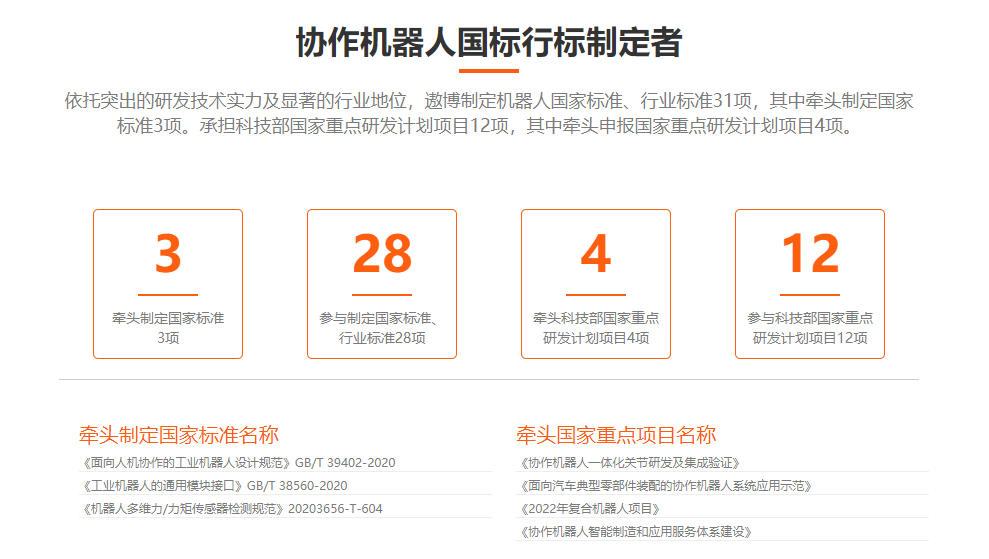Click the large orange number 28
The width and height of the screenshot is (989, 559).
(382, 254)
